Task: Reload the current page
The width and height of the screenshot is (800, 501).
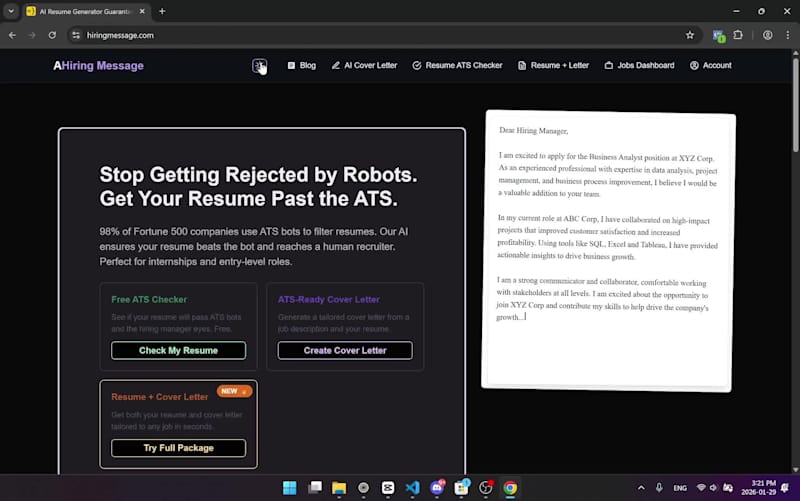Action: pyautogui.click(x=52, y=35)
